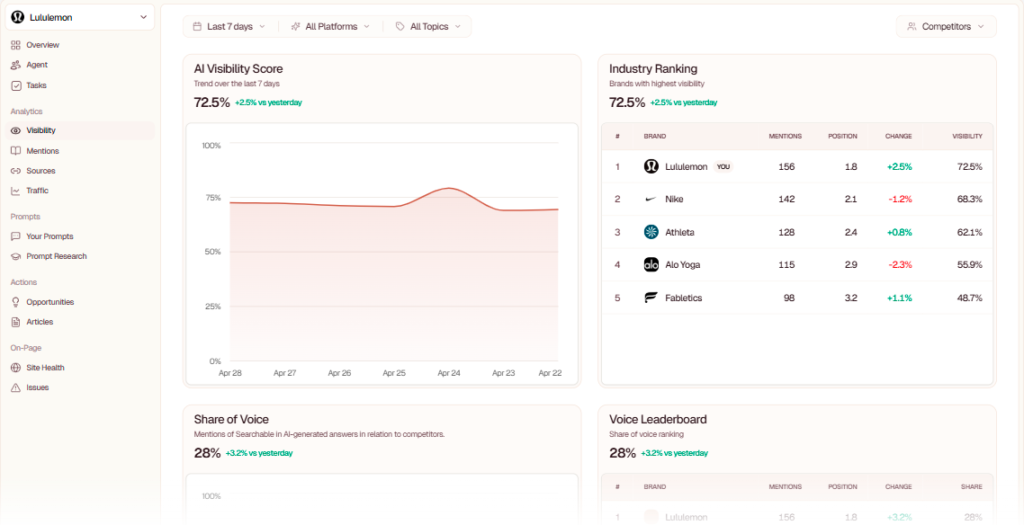Open Tasks in the sidebar
Image resolution: width=1024 pixels, height=525 pixels.
click(x=36, y=85)
